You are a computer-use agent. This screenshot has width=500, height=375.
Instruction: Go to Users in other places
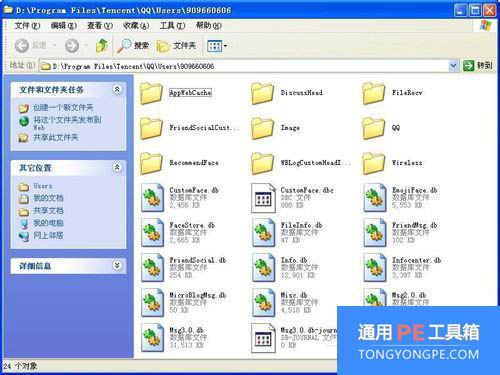click(43, 186)
